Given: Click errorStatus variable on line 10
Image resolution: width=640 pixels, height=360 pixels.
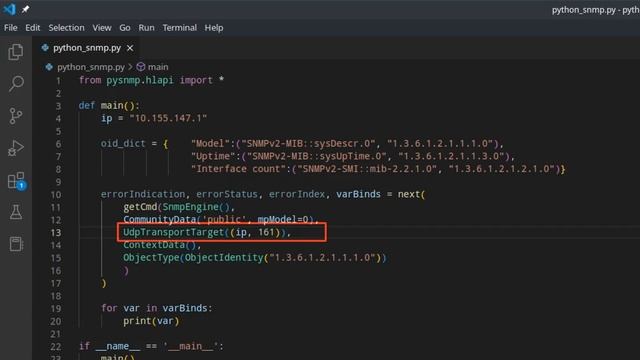Looking at the screenshot, I should point(227,194).
